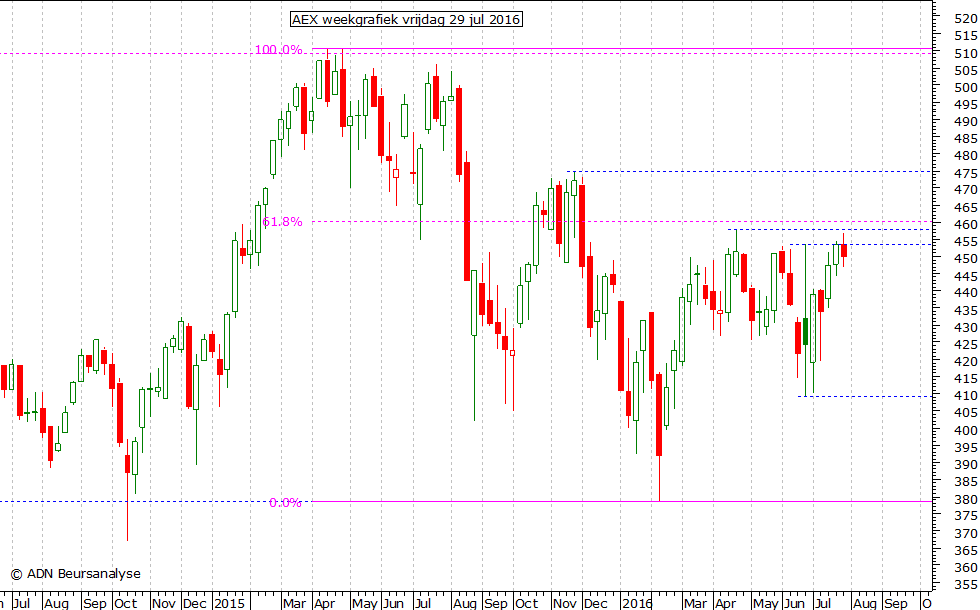The image size is (980, 610).
Task: Click the 375 price axis label
Action: pos(966,516)
